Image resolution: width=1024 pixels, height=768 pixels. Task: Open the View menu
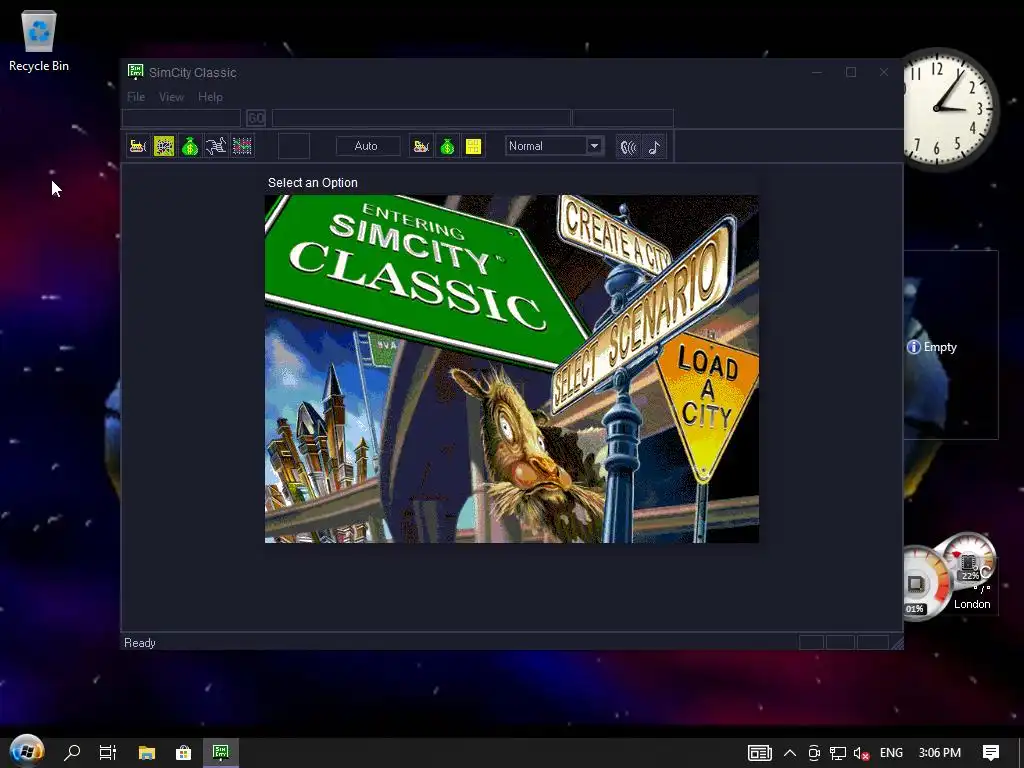[x=171, y=97]
